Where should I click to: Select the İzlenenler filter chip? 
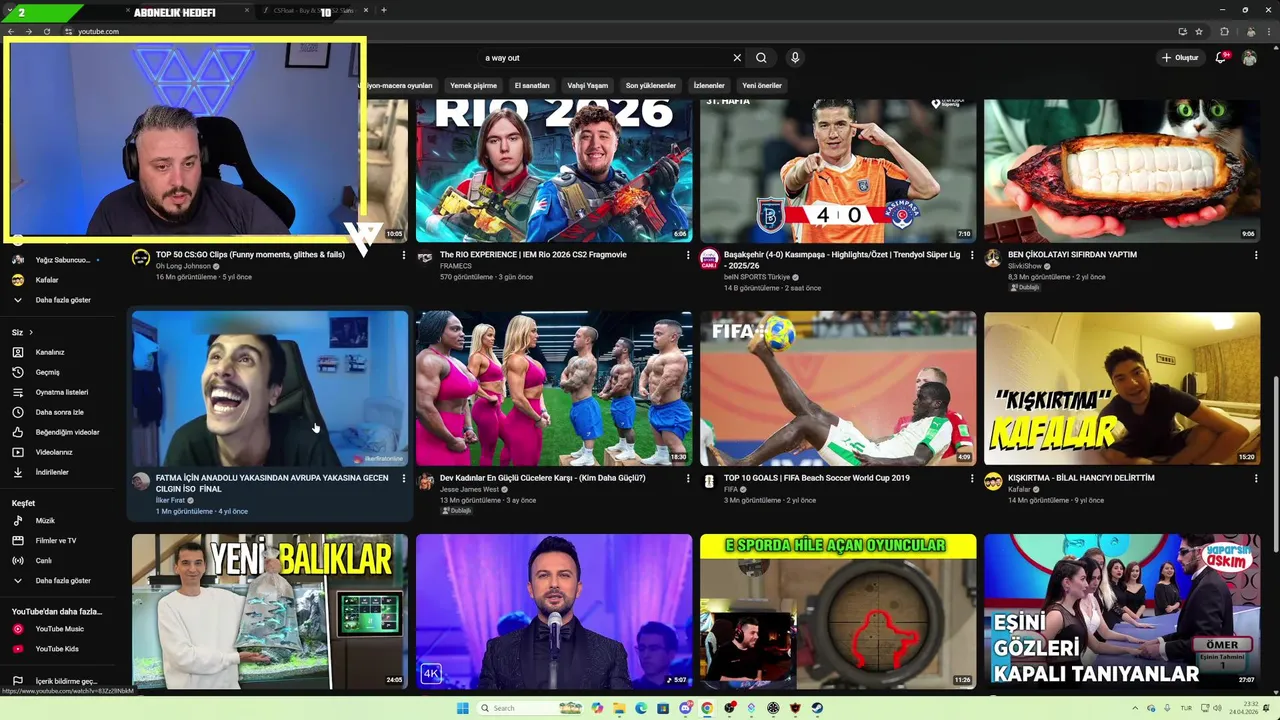point(709,86)
